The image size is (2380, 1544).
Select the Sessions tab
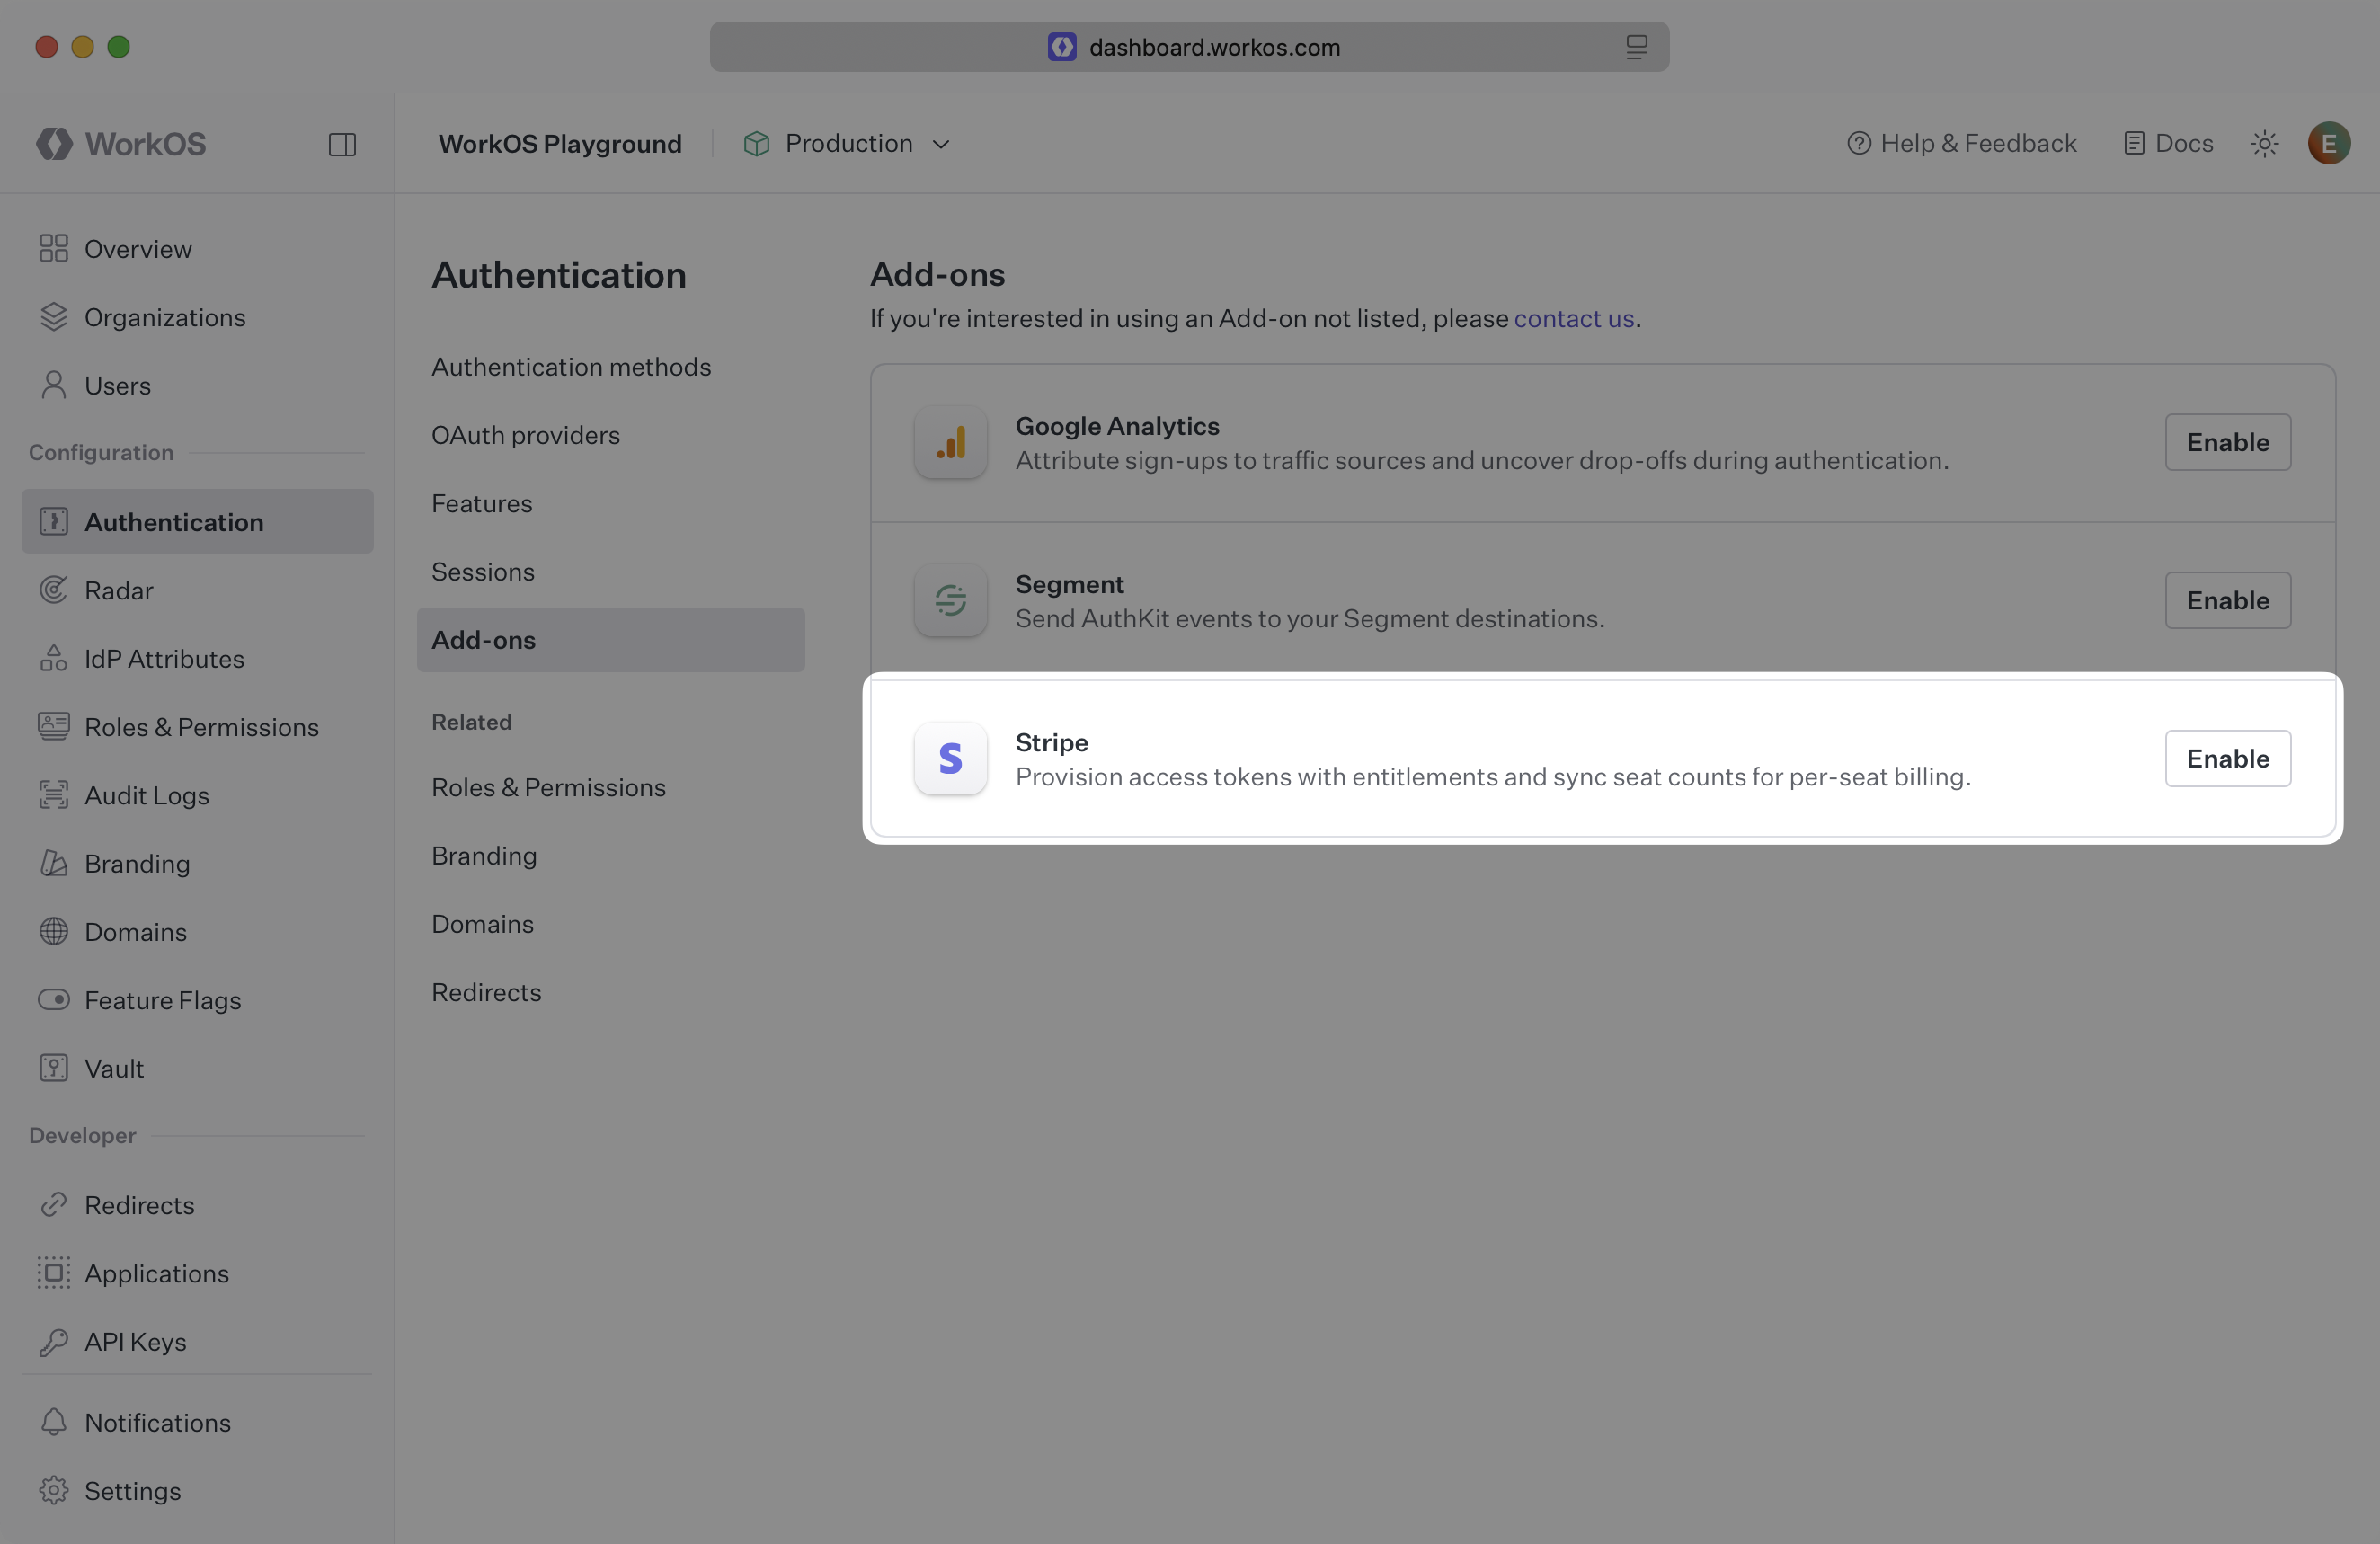tap(482, 571)
